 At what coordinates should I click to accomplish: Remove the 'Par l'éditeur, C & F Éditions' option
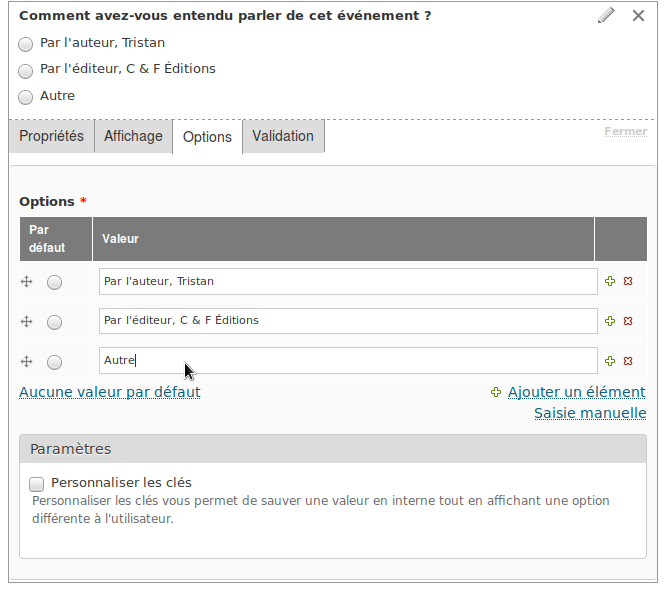tap(628, 321)
